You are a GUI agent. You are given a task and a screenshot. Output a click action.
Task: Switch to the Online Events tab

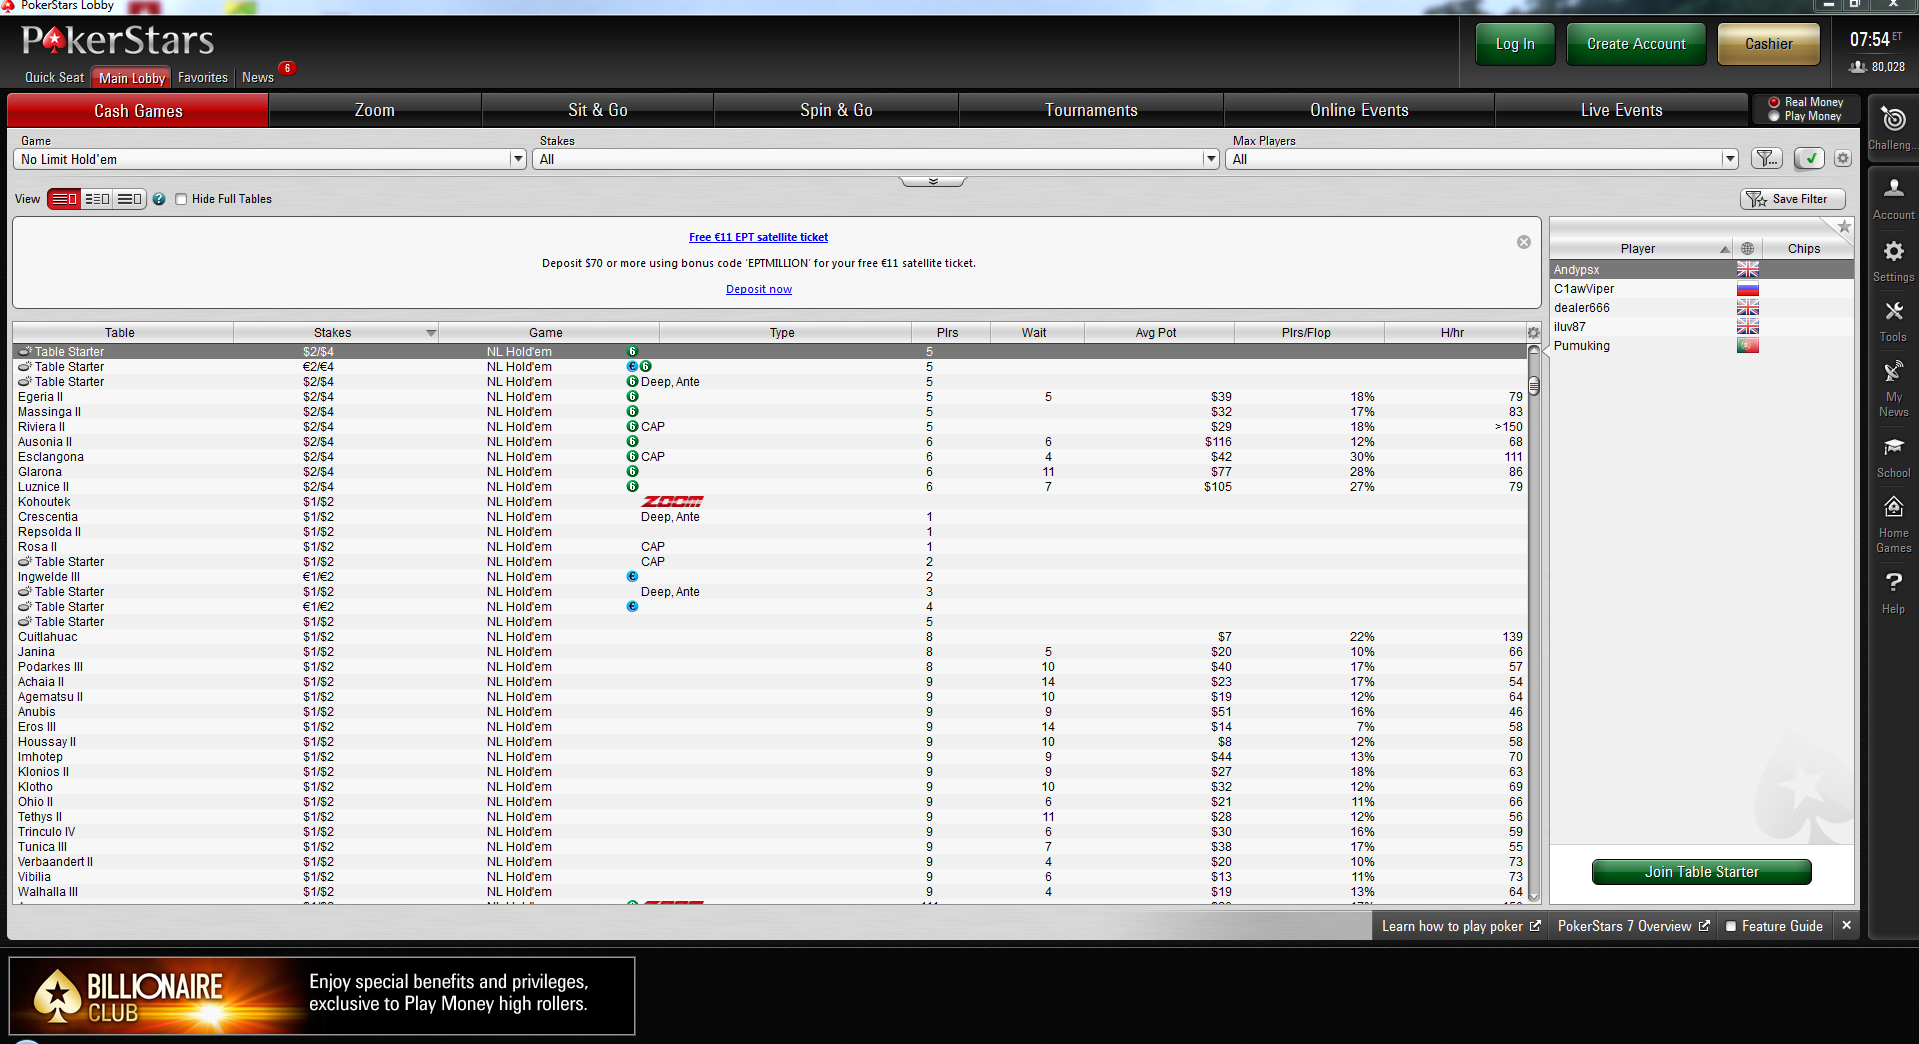[1359, 110]
